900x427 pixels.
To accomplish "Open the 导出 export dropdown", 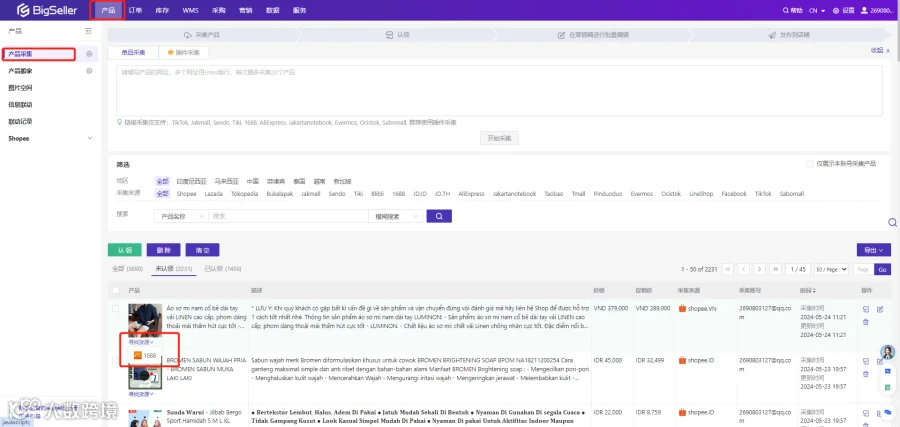I will point(874,250).
